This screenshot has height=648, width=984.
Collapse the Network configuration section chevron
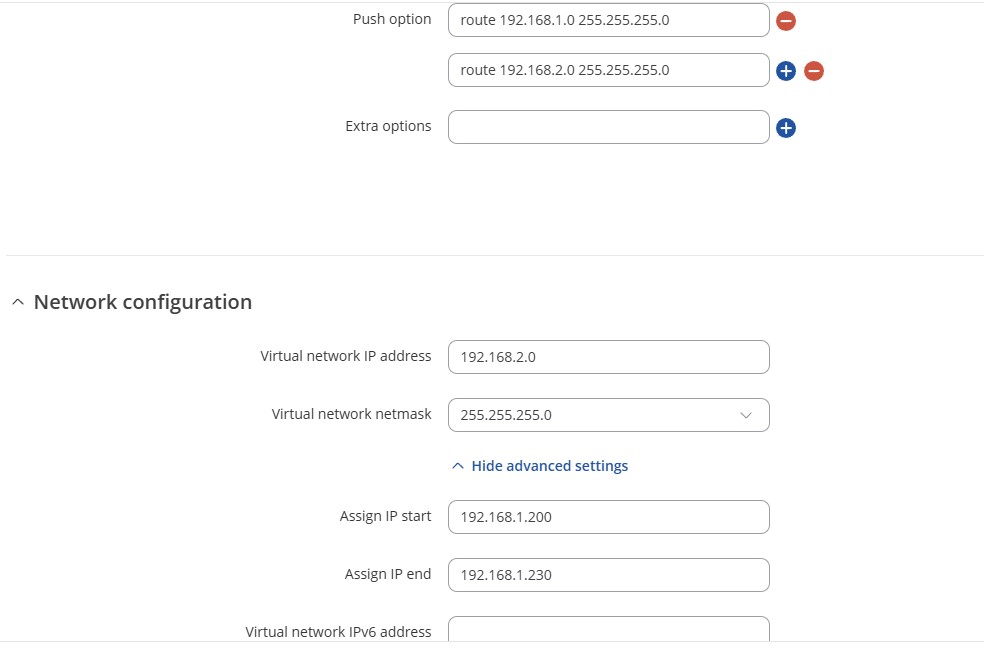tap(18, 302)
